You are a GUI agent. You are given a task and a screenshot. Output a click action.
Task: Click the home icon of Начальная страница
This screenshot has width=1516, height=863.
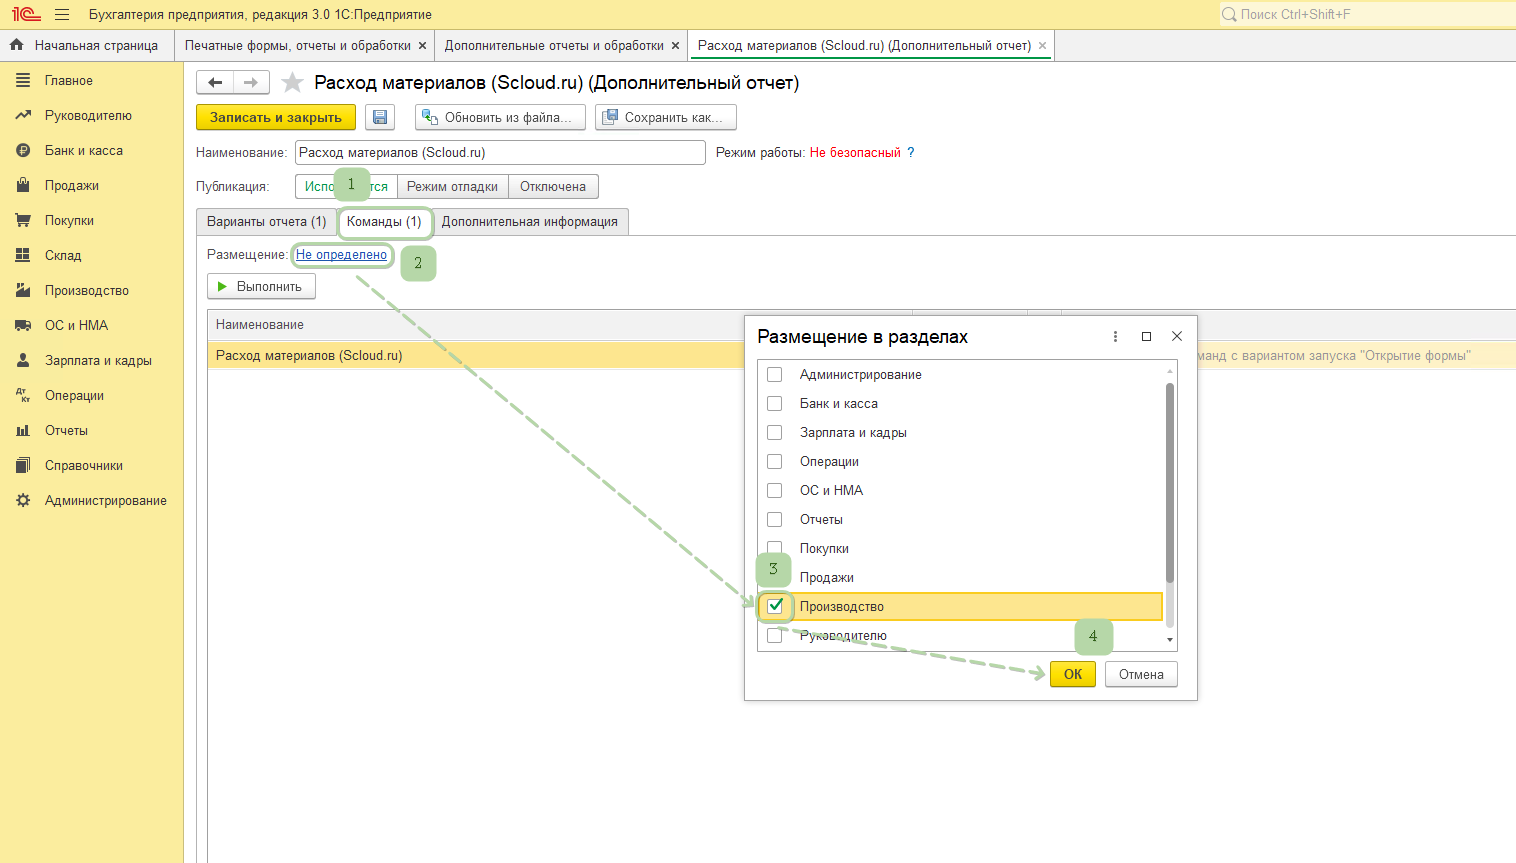click(16, 45)
